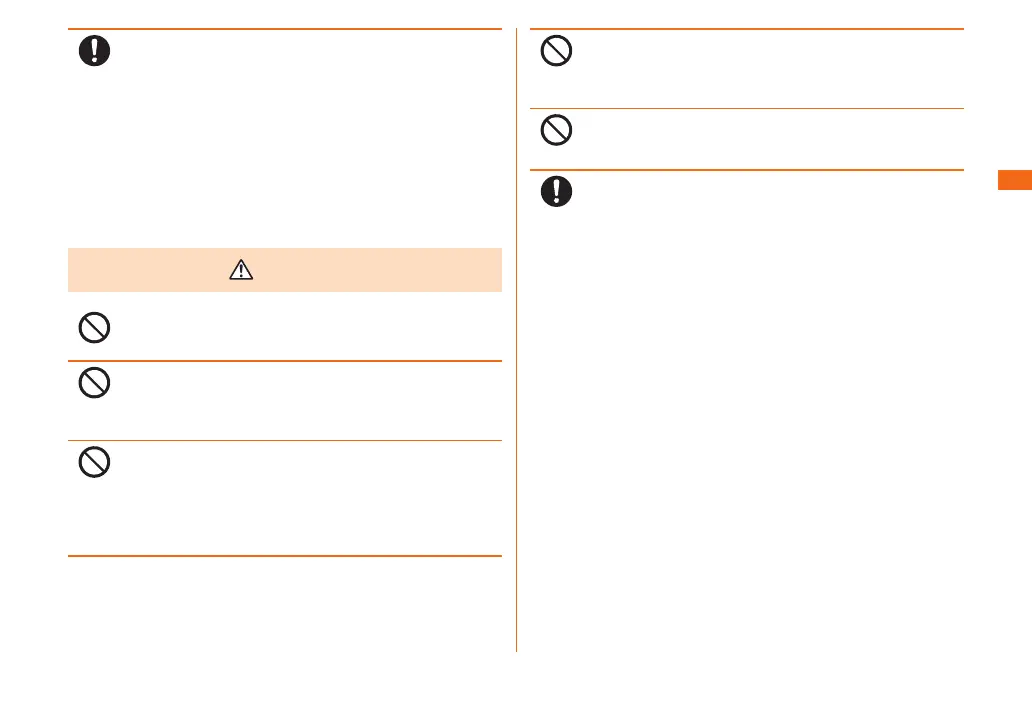Click rule between first and second left prohibition icons
1032x703 pixels.
pyautogui.click(x=284, y=361)
